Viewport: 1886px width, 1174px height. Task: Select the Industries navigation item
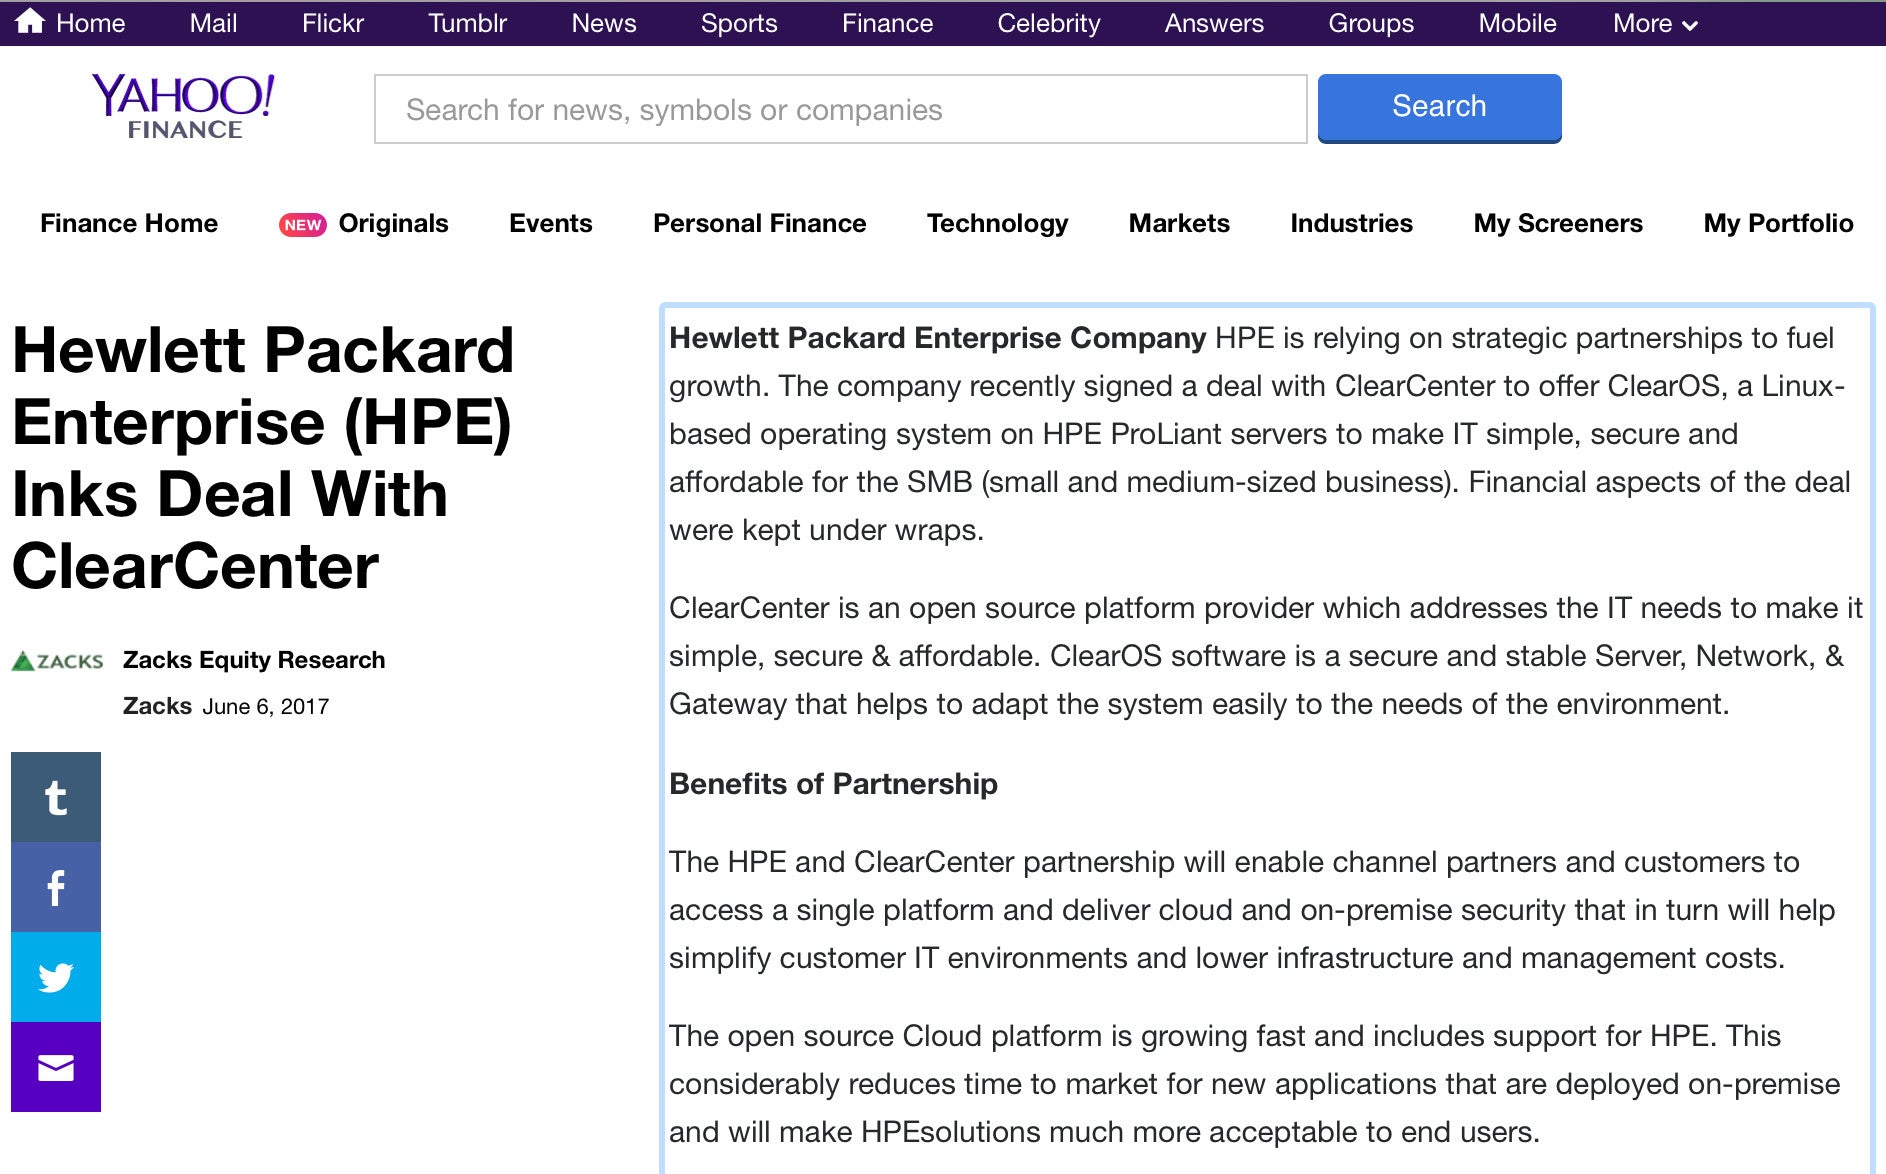click(x=1351, y=223)
